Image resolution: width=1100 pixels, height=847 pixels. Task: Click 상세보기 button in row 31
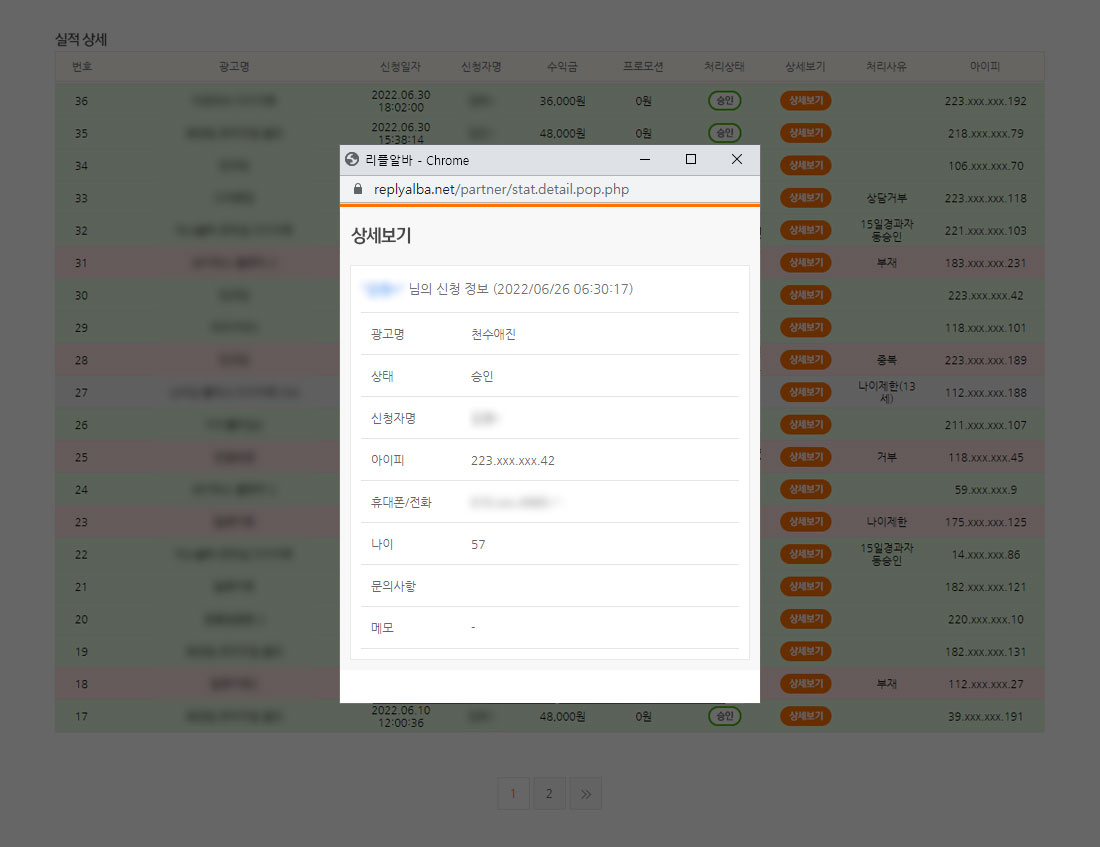click(x=805, y=263)
